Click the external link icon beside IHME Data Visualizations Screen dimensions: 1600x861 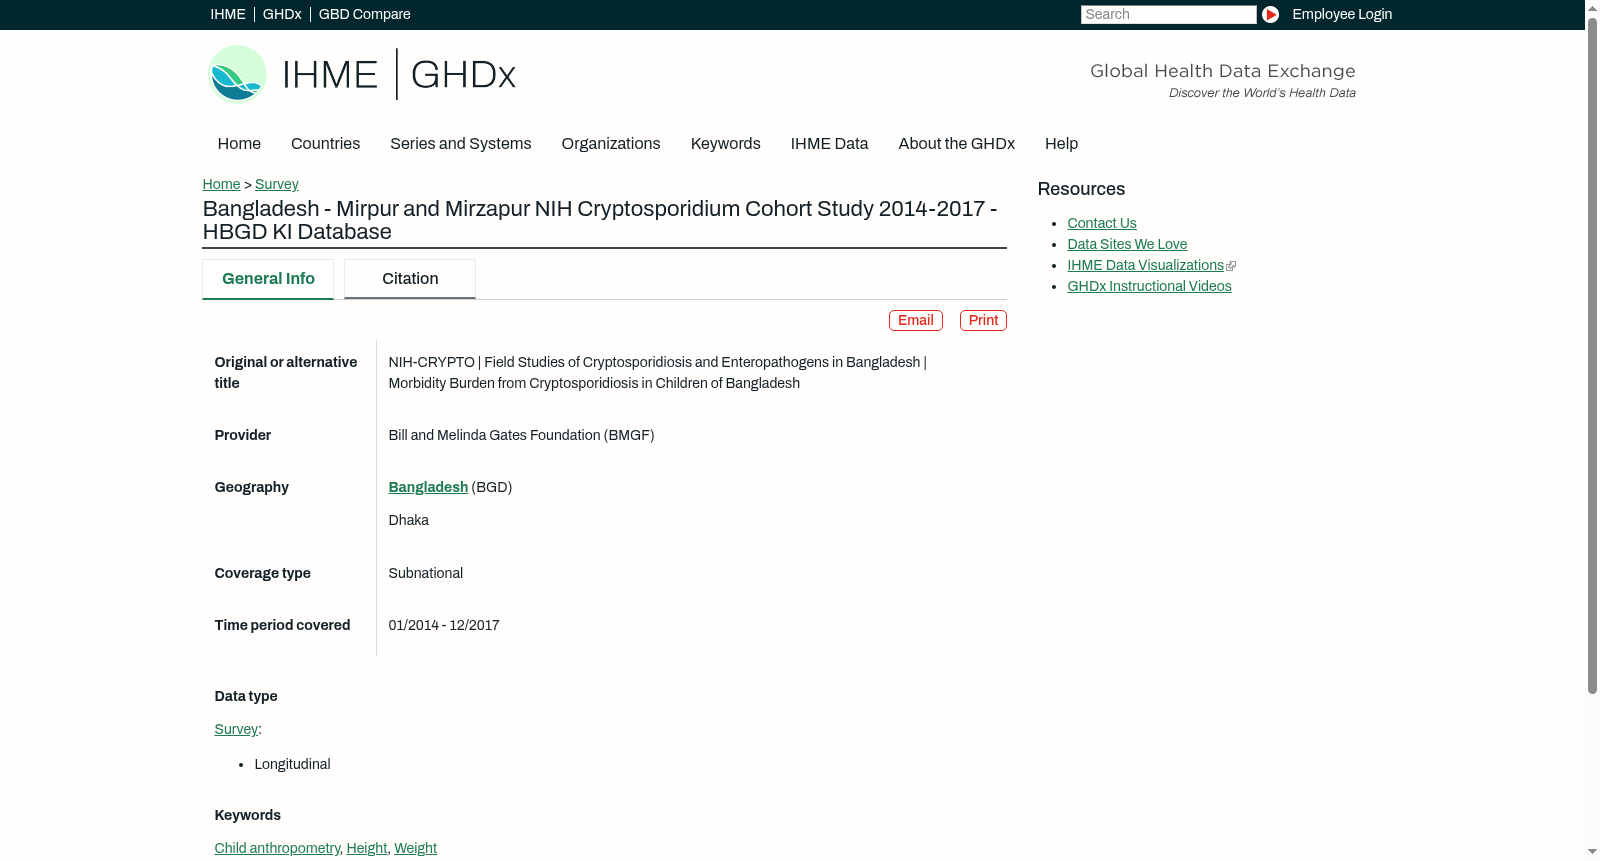pyautogui.click(x=1231, y=266)
